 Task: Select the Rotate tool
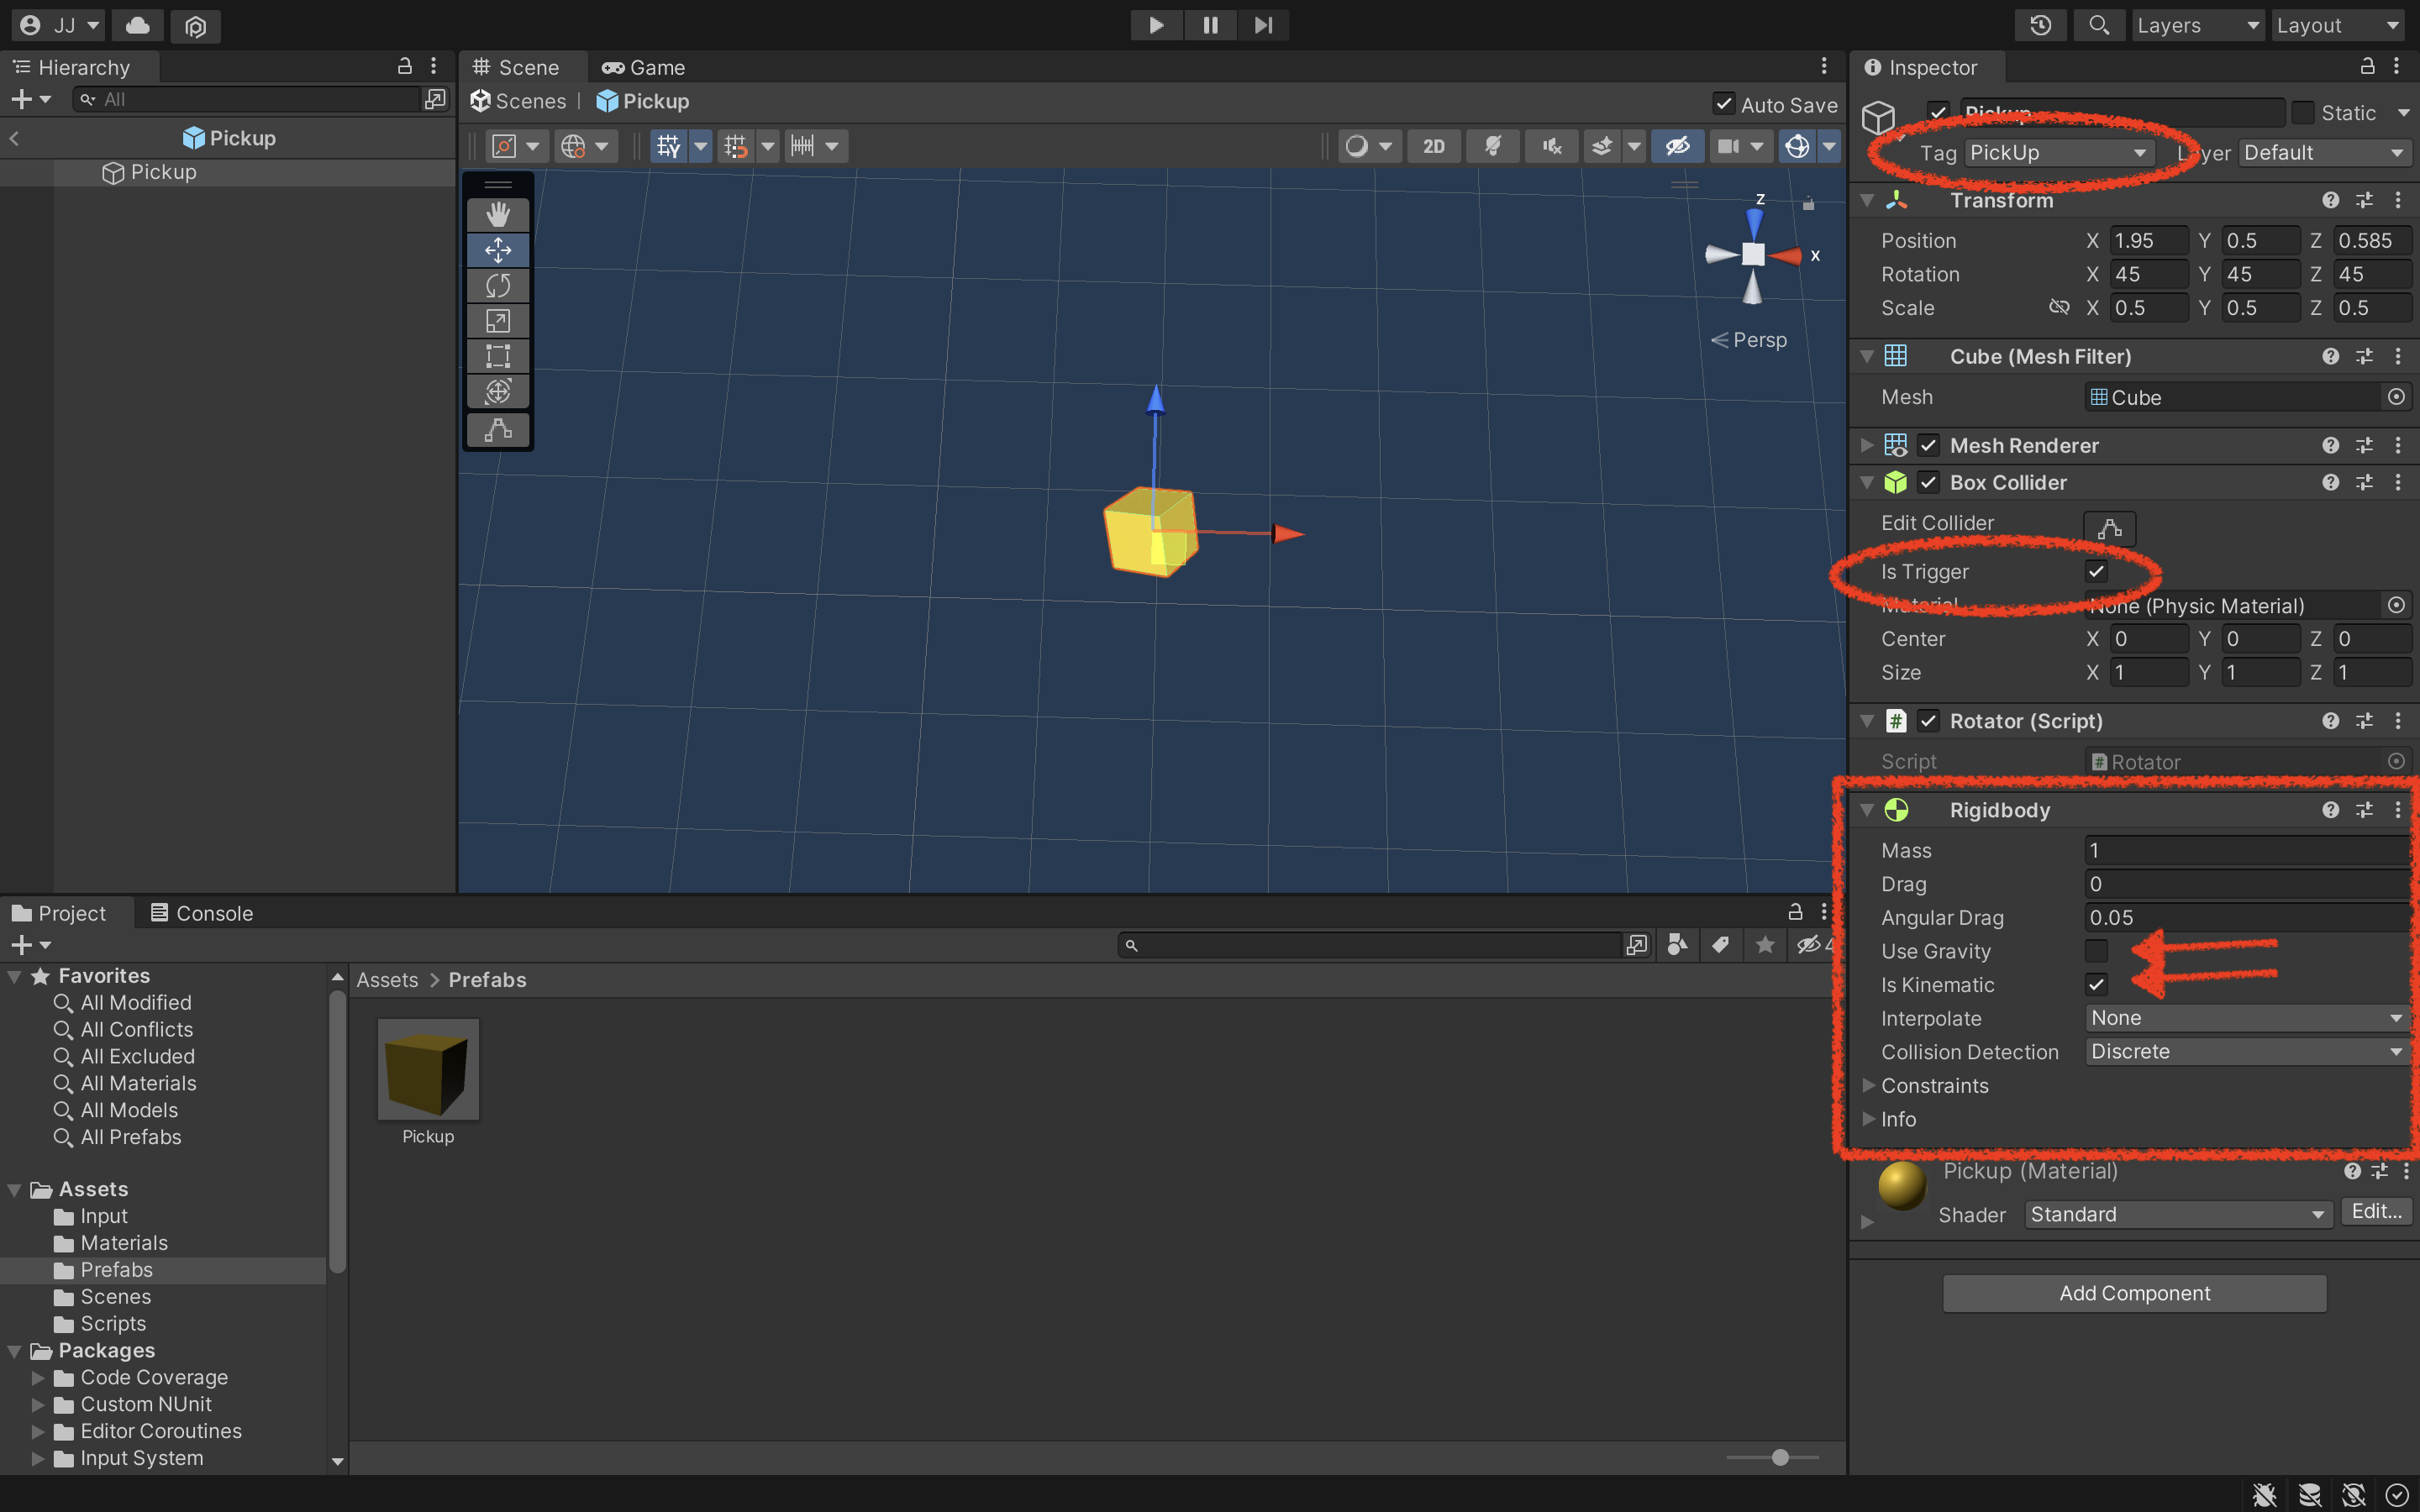tap(498, 286)
